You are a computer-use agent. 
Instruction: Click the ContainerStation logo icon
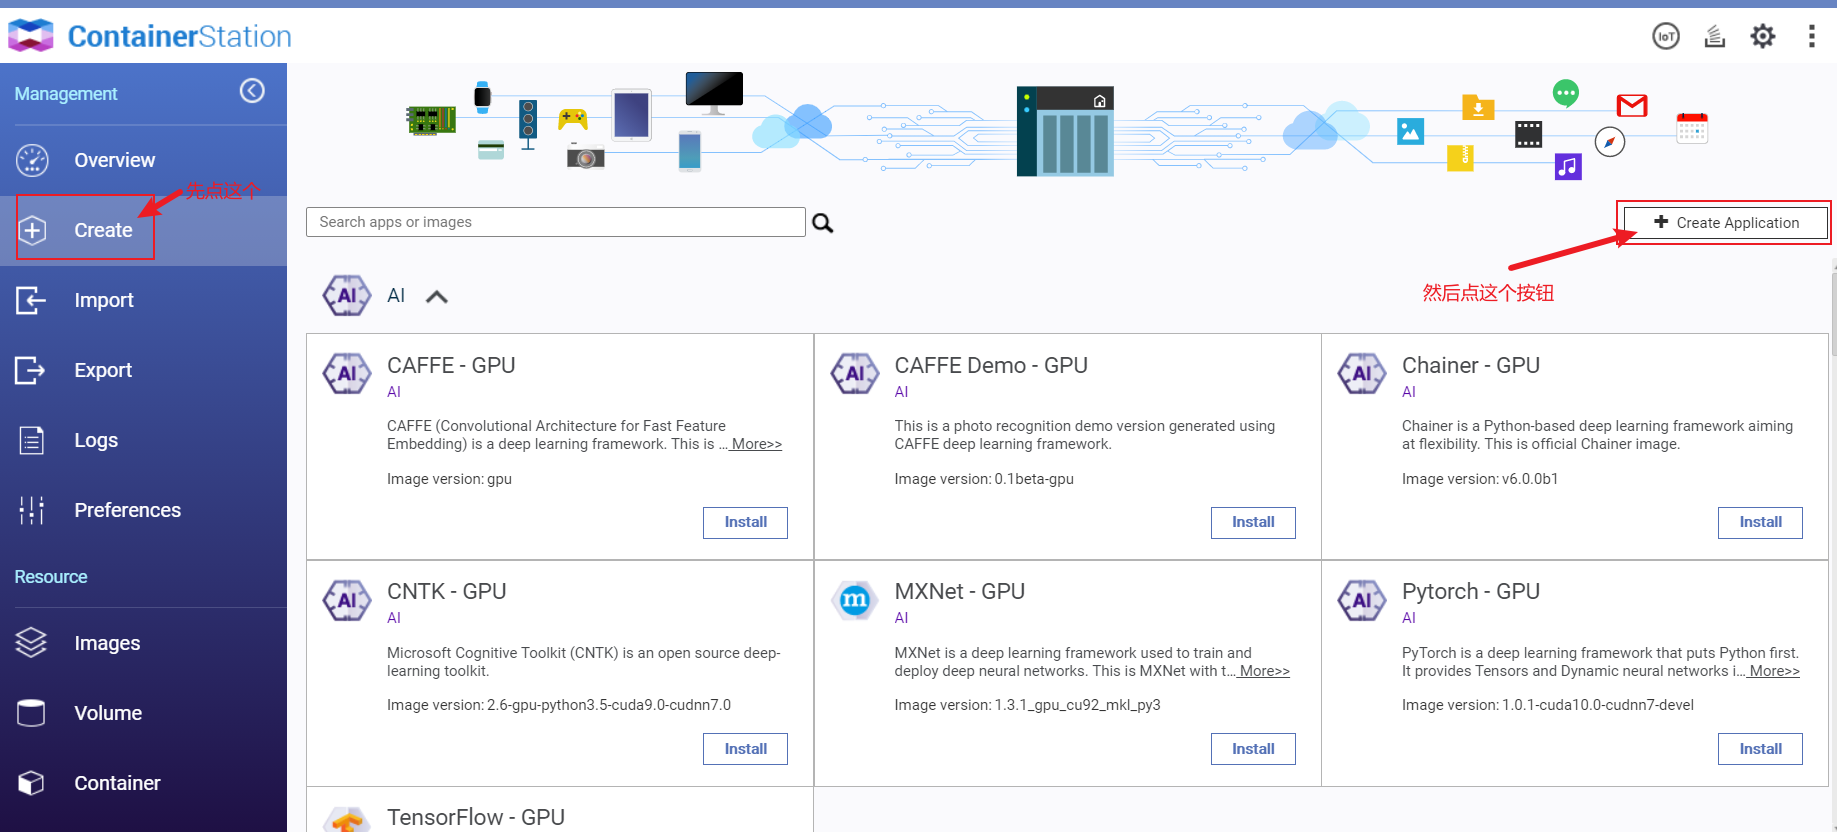31,36
